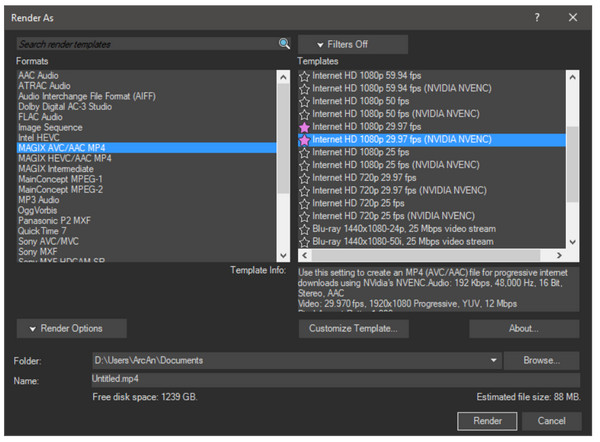Click the About button

(524, 328)
